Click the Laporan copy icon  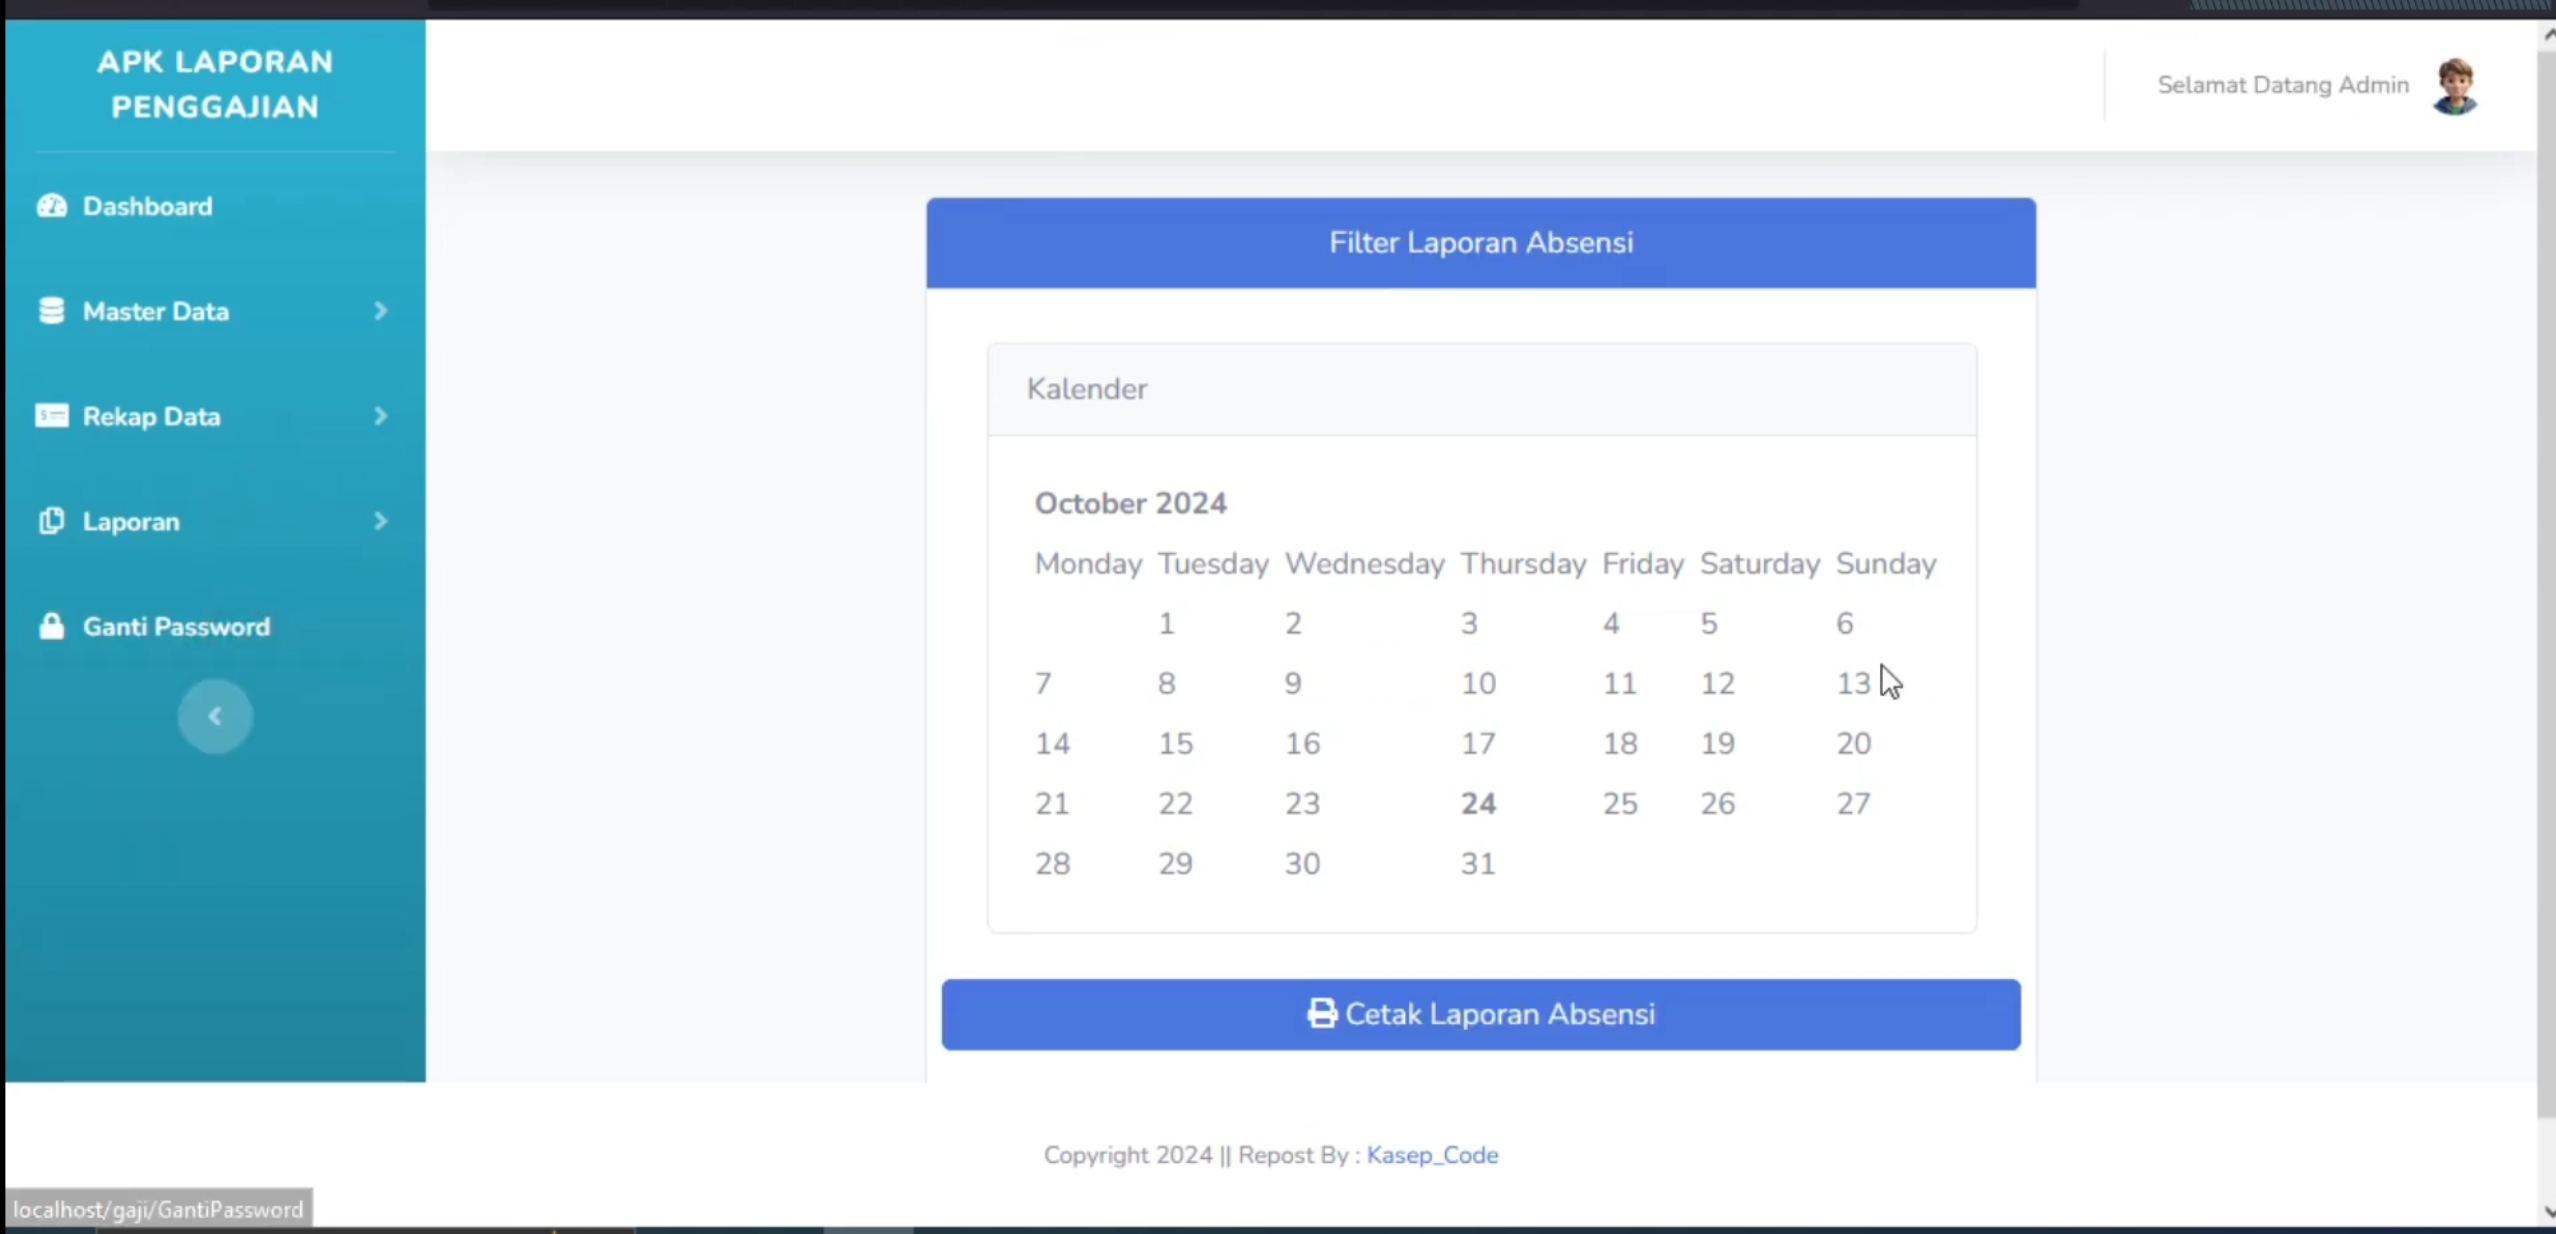click(52, 521)
